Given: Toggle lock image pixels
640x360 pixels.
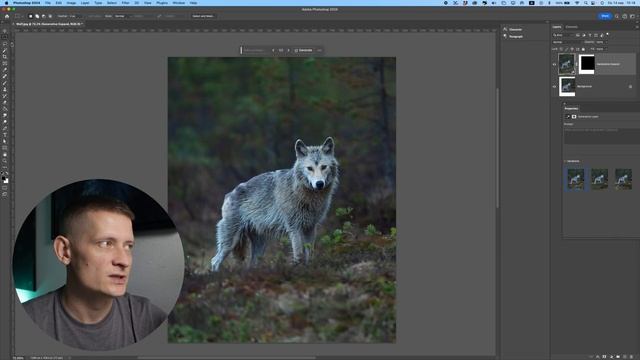Looking at the screenshot, I should click(567, 49).
